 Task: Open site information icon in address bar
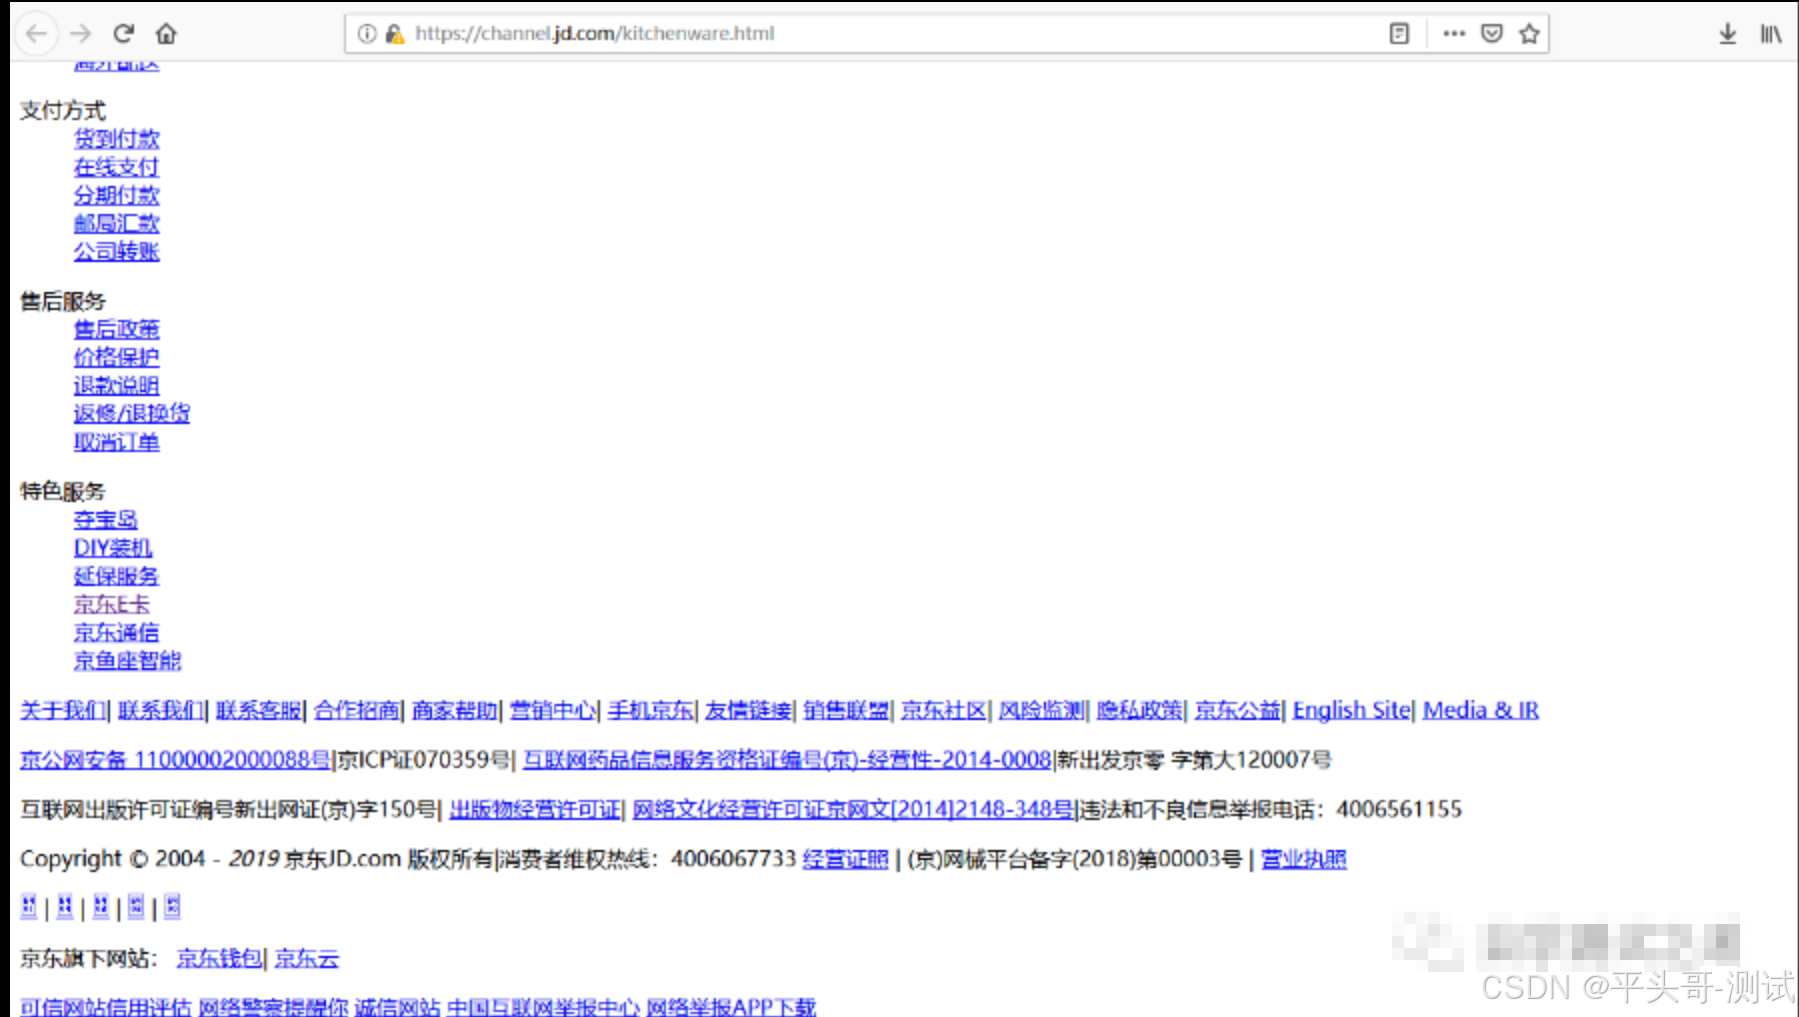pos(367,33)
